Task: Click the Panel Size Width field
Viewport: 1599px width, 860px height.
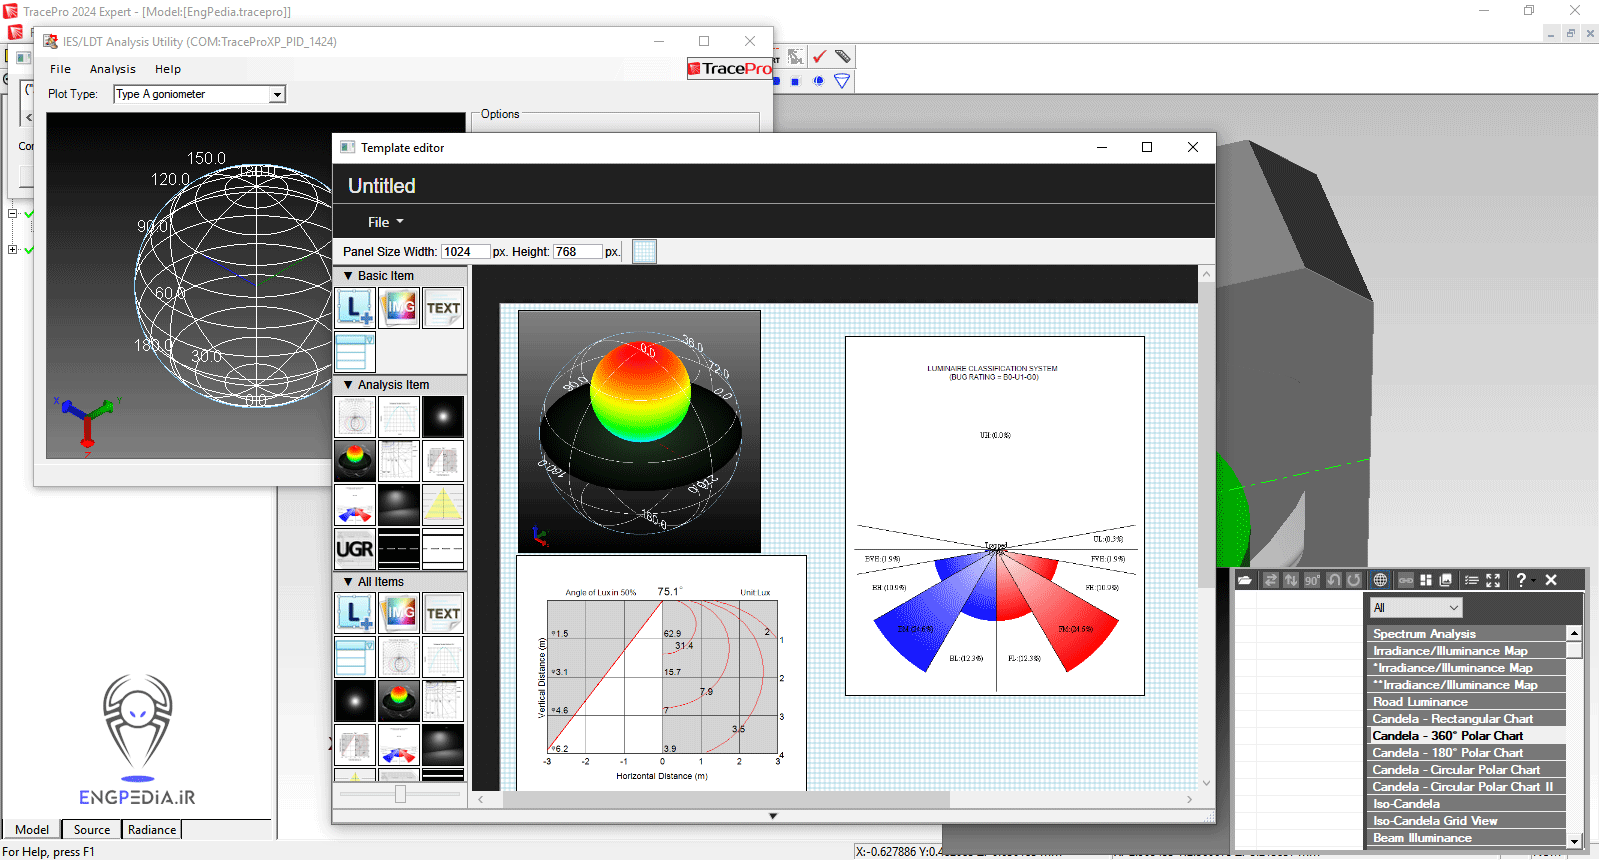Action: click(465, 252)
